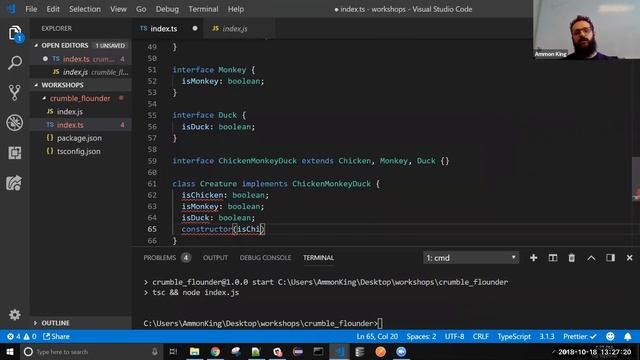The width and height of the screenshot is (640, 360).
Task: Click Prettier status bar item
Action: (x=580, y=336)
